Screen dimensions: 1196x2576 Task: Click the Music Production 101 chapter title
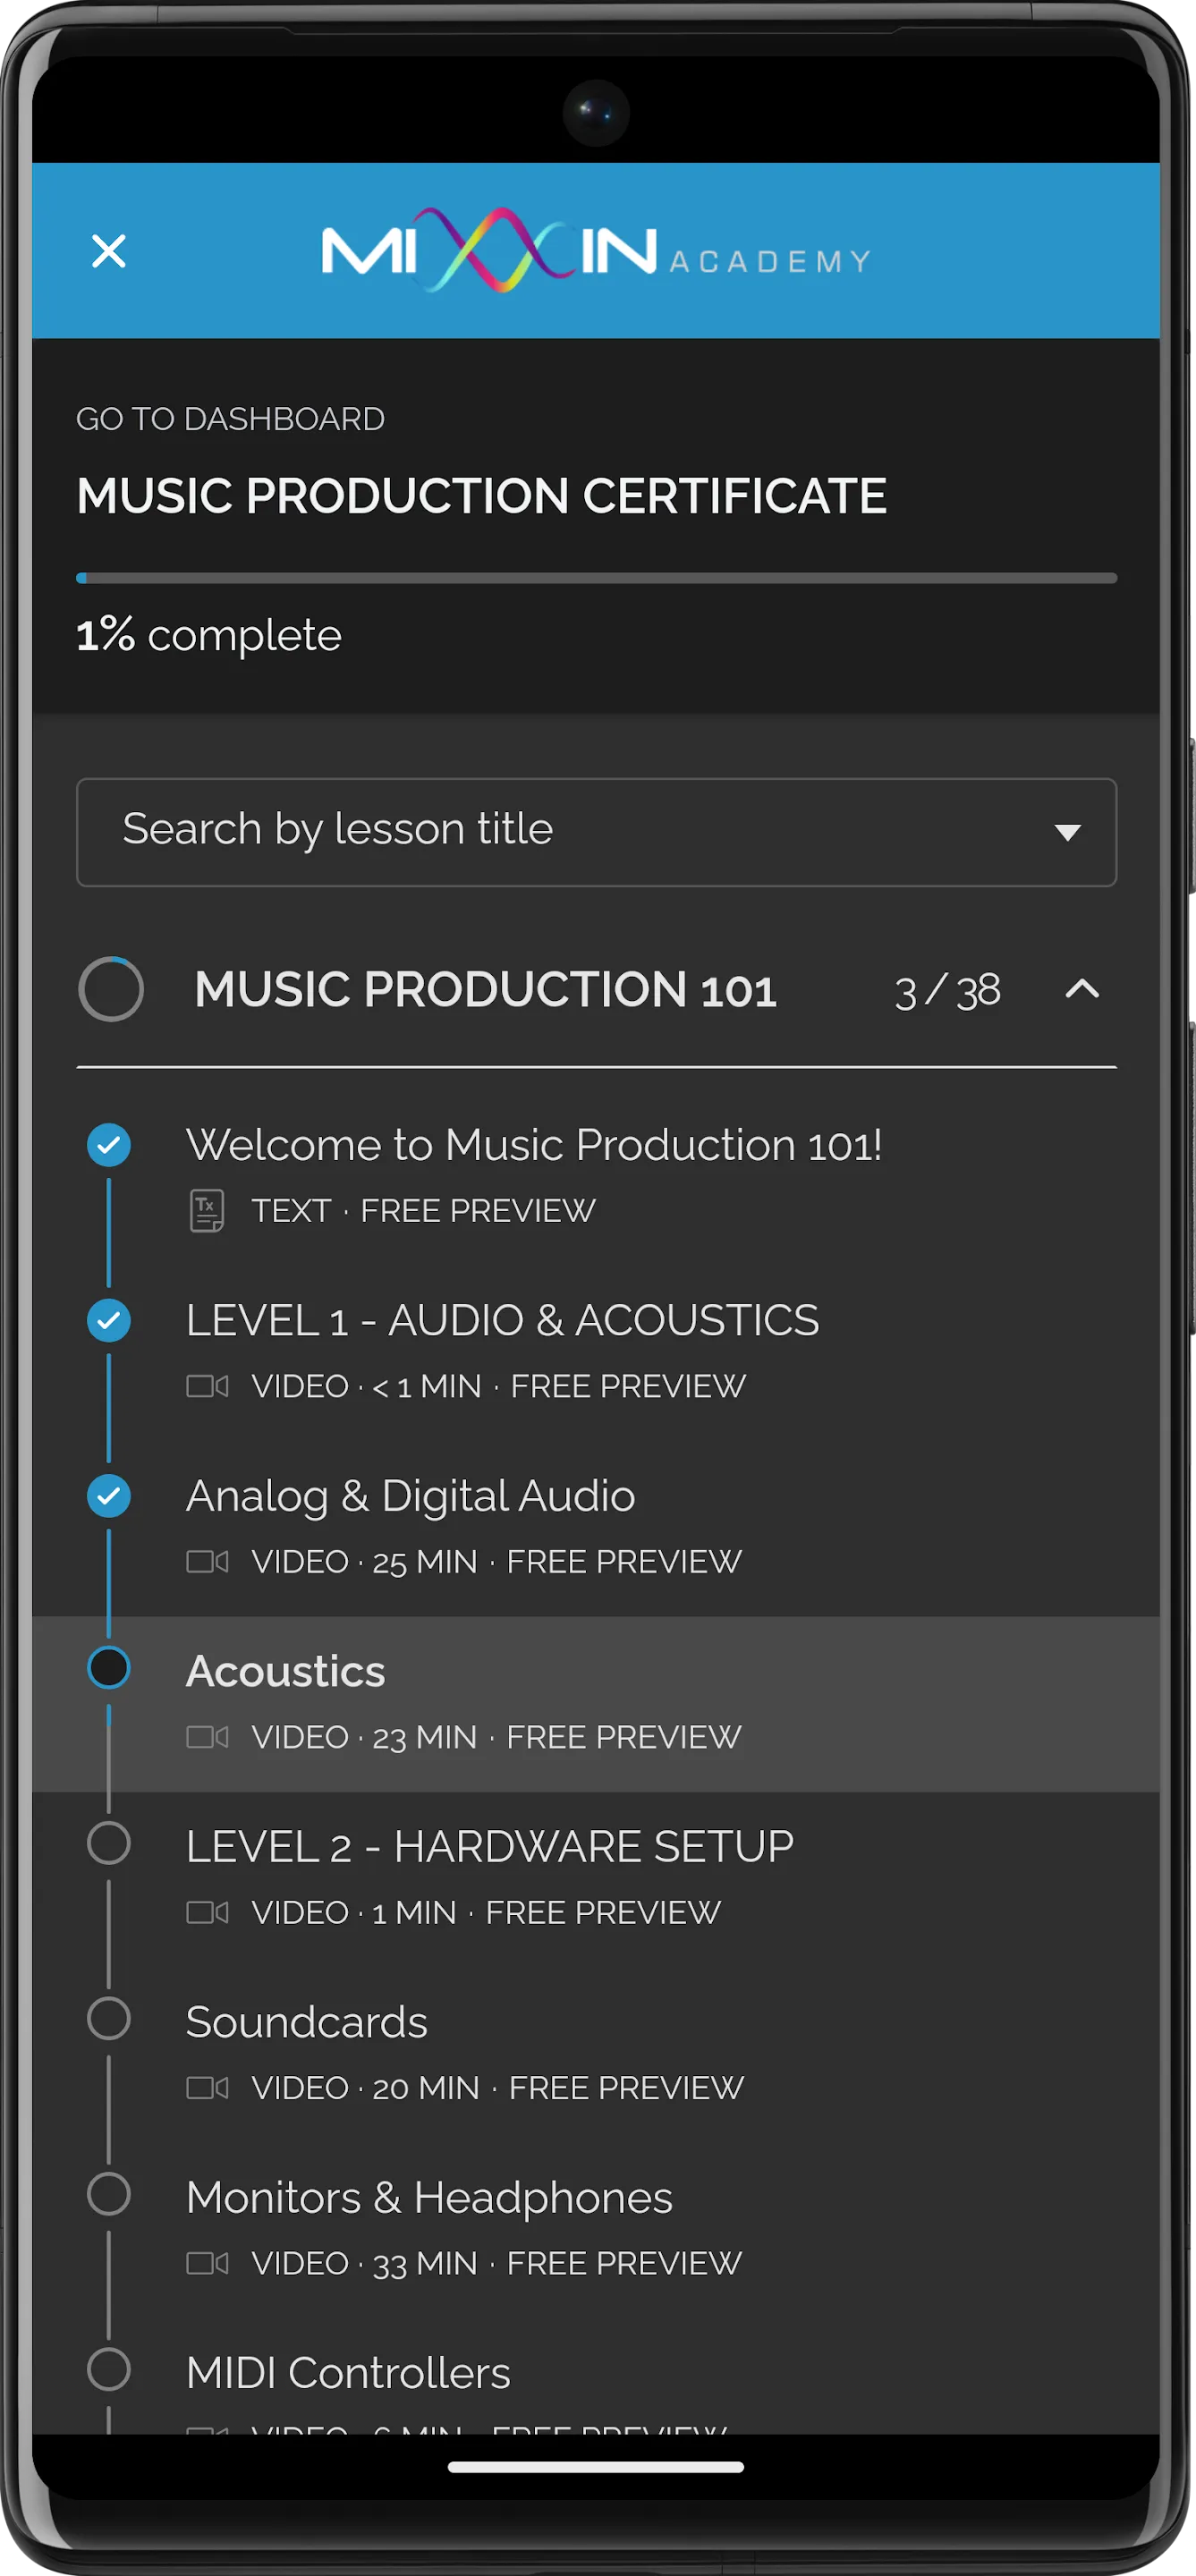tap(485, 989)
